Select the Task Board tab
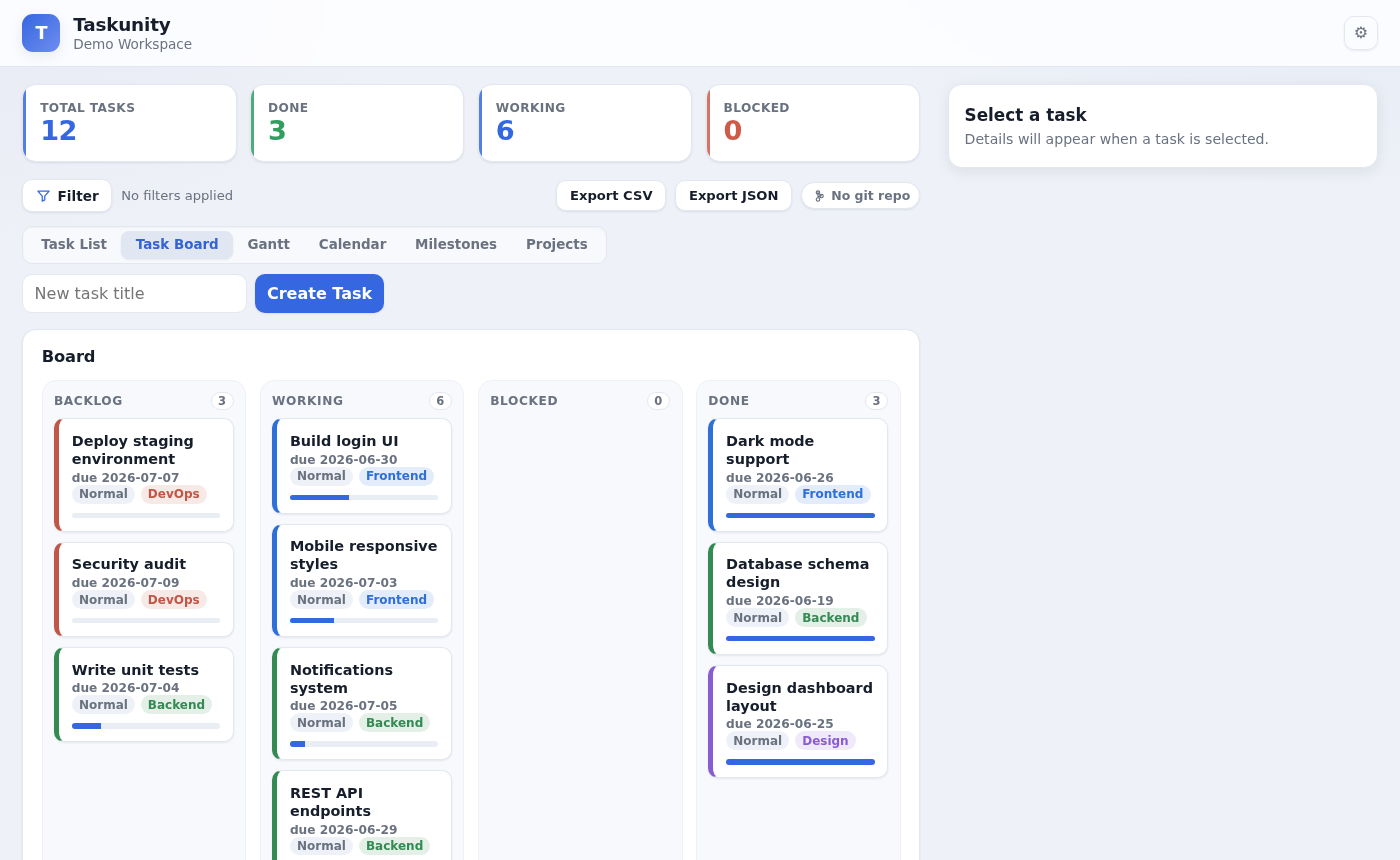The width and height of the screenshot is (1400, 860). coord(177,245)
